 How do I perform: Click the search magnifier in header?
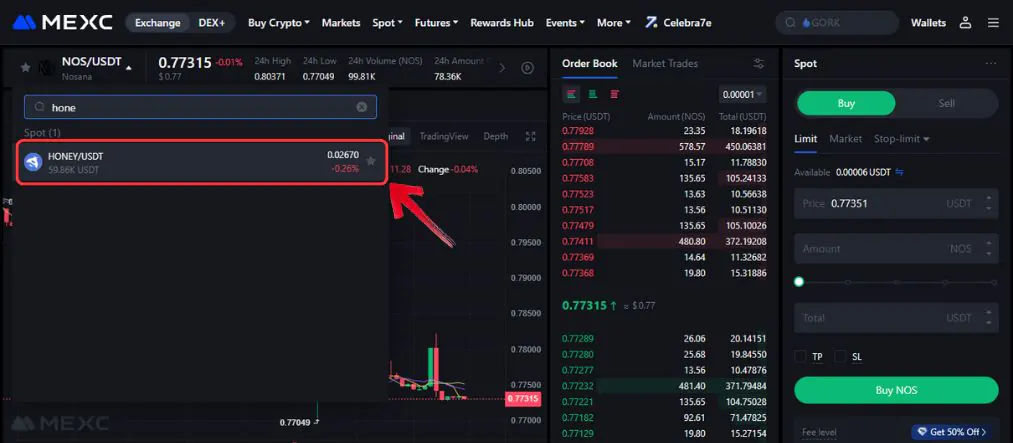point(789,23)
